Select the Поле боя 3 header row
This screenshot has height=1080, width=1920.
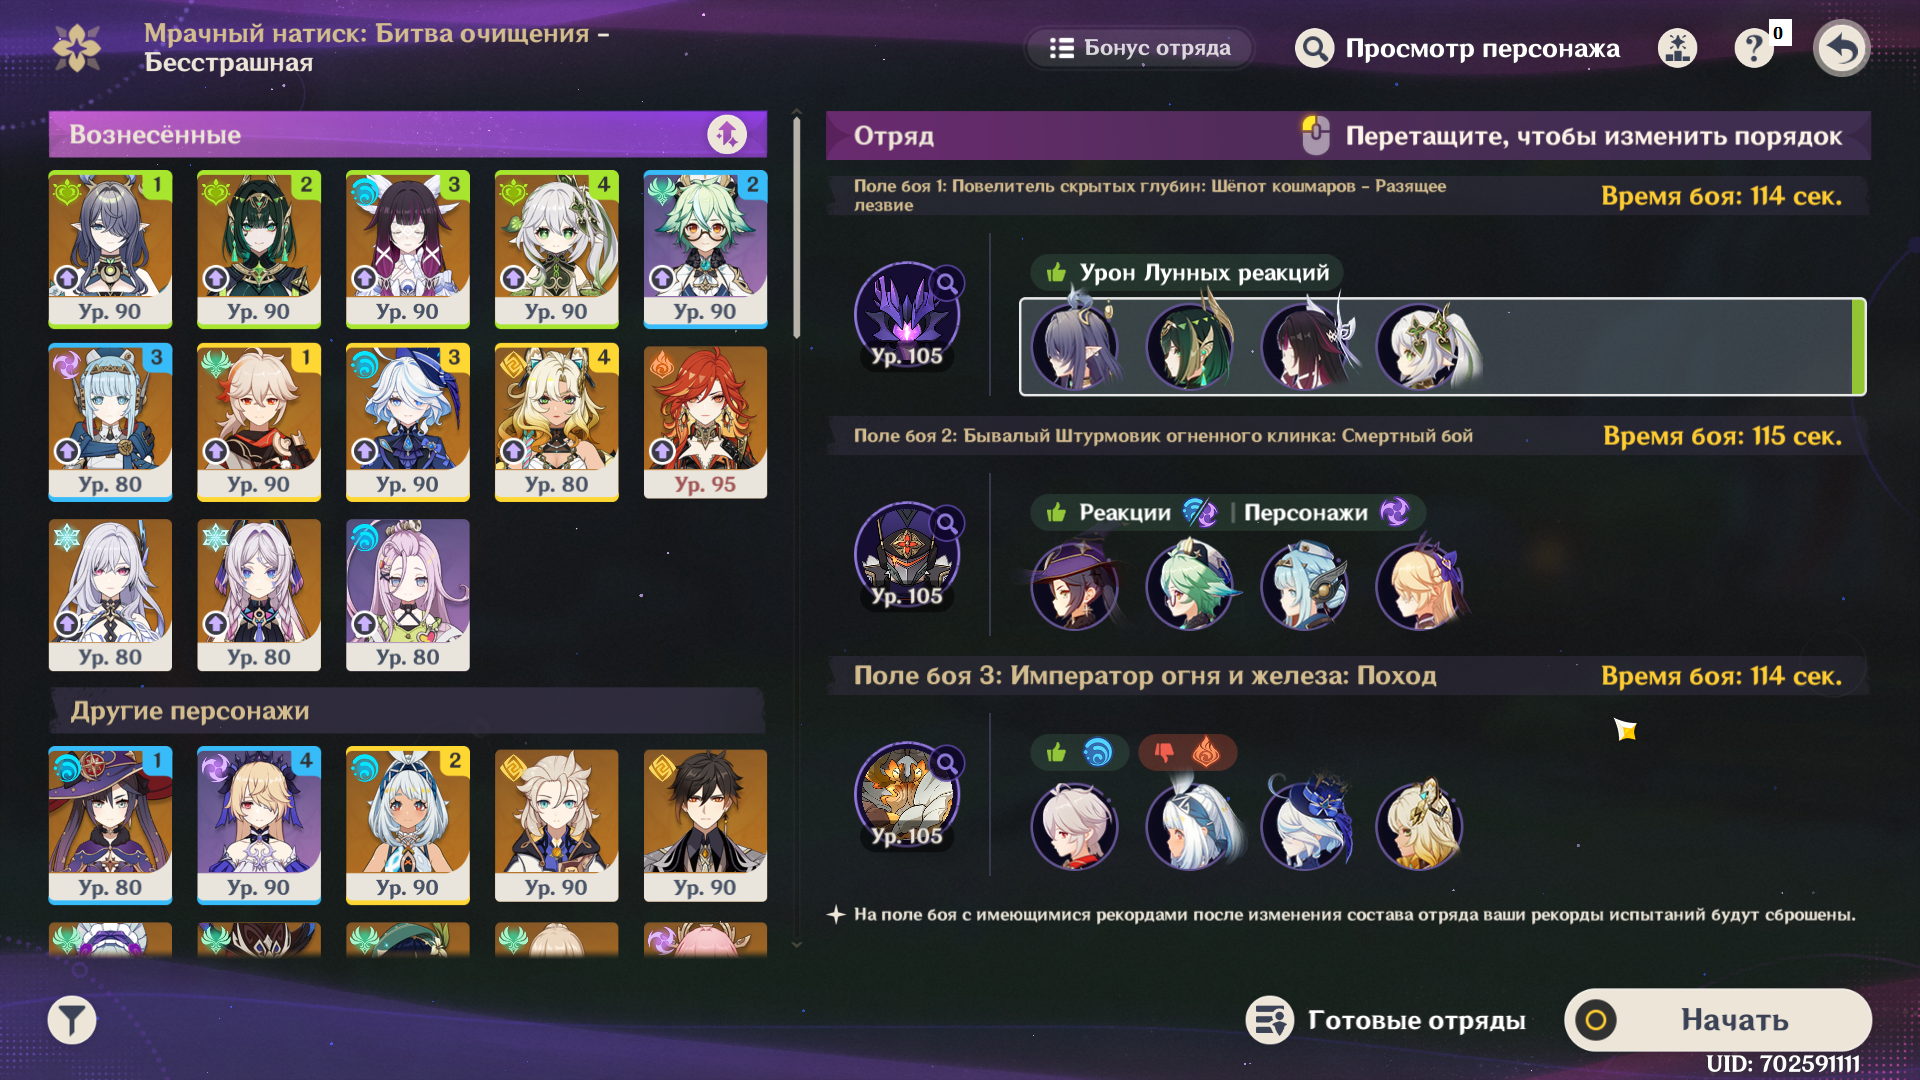1347,676
